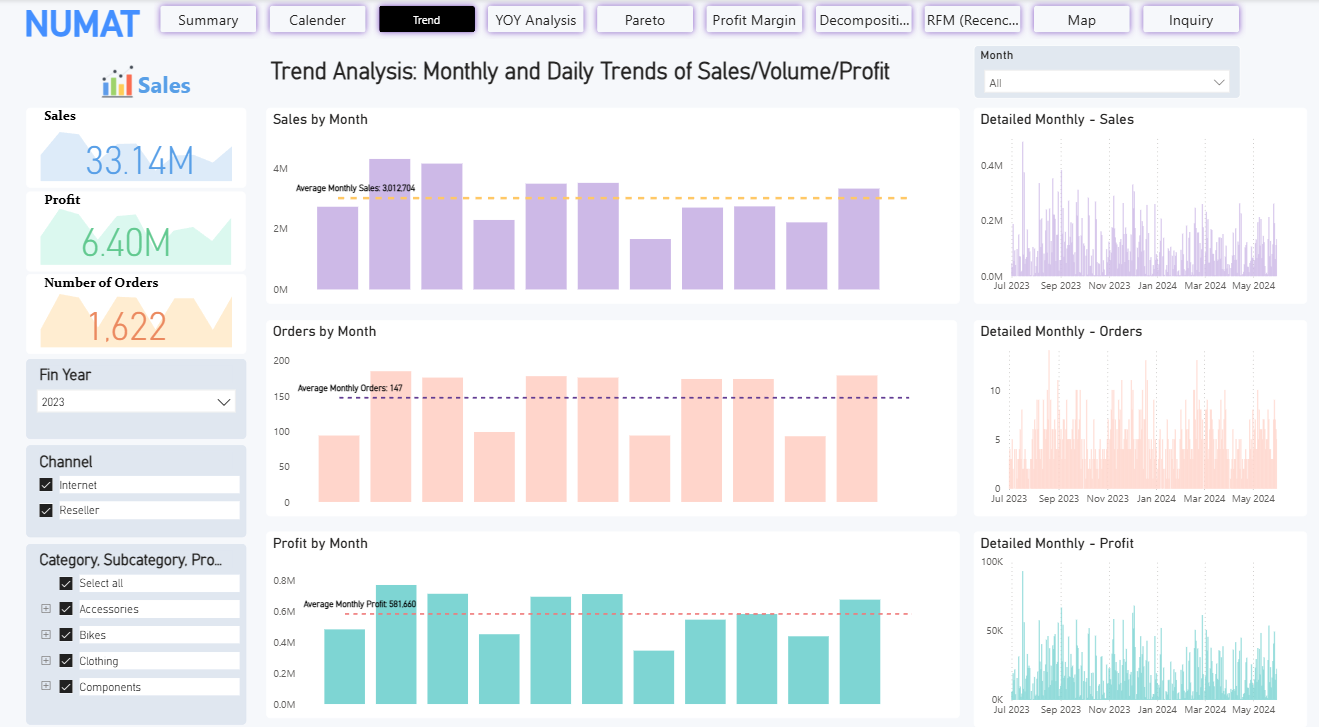
Task: Uncheck the Bikes checkbox
Action: (x=66, y=635)
